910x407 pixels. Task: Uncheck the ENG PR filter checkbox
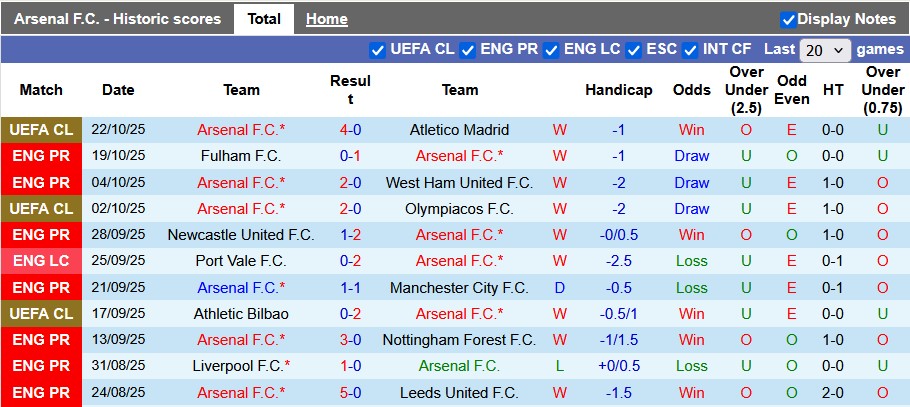point(467,49)
